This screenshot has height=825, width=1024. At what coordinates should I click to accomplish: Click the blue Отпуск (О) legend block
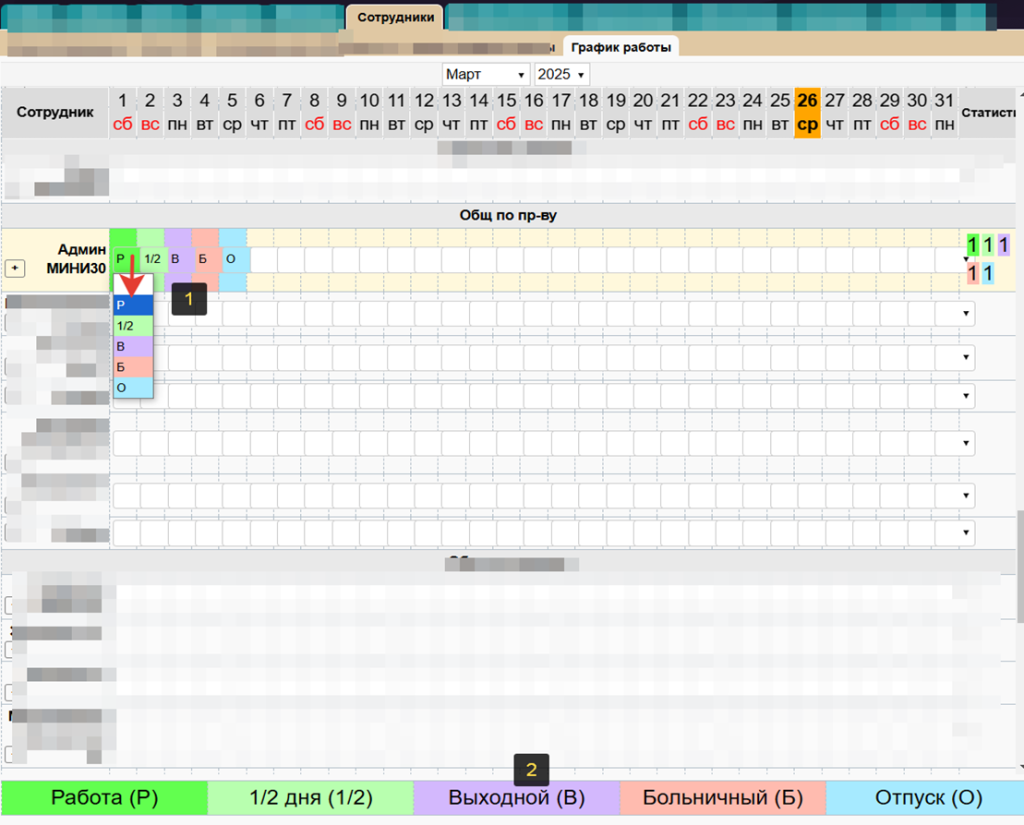928,798
